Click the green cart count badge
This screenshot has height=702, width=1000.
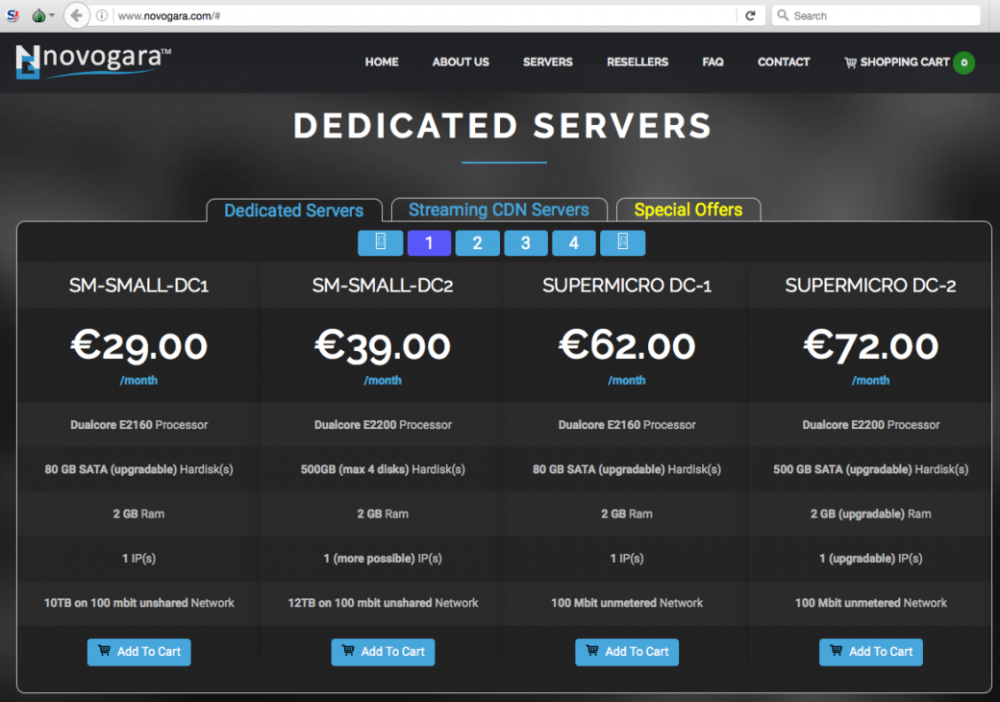[x=964, y=62]
